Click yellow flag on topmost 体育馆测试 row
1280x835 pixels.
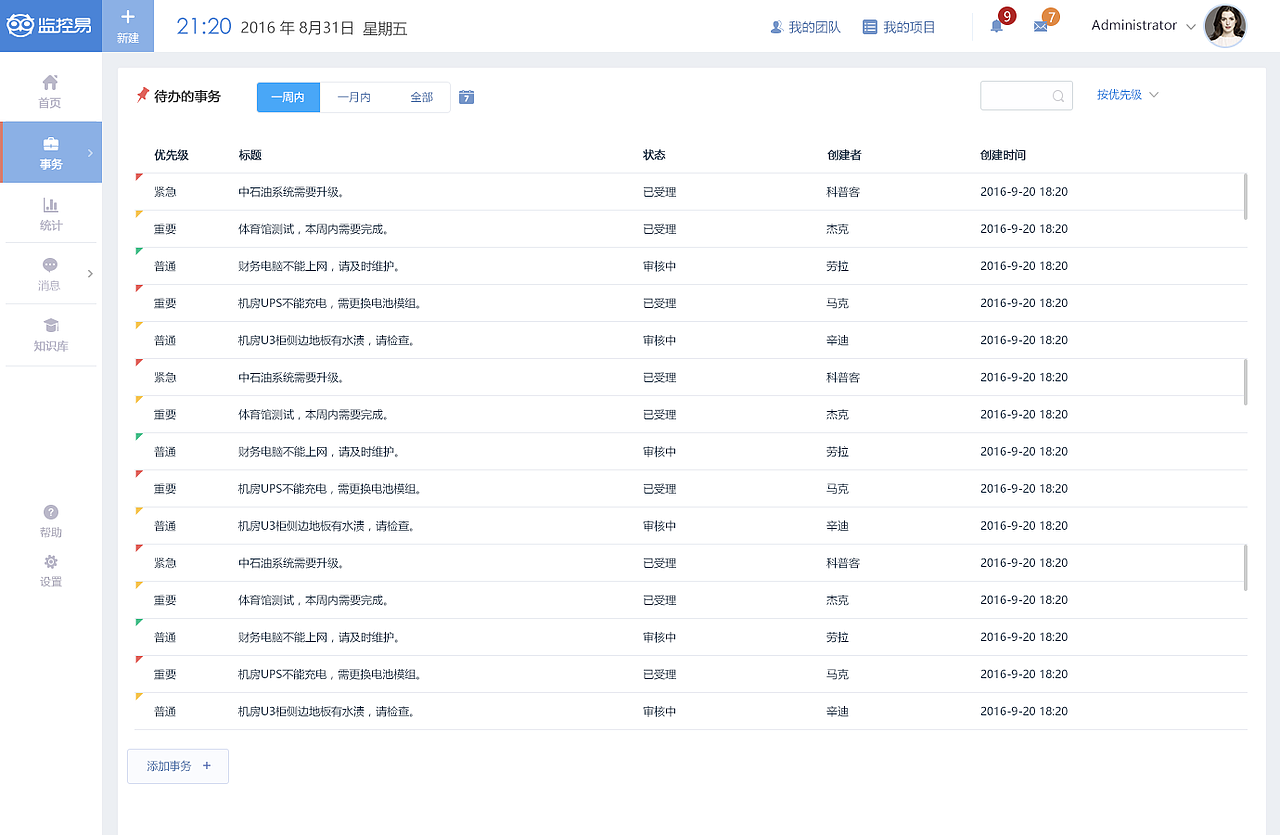[139, 214]
